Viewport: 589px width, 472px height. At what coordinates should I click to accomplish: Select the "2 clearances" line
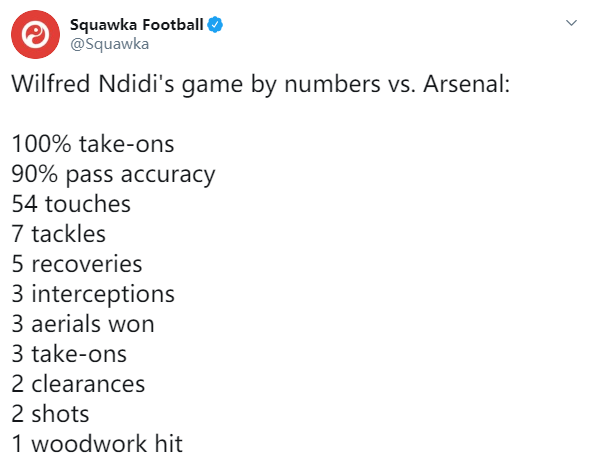coord(78,384)
